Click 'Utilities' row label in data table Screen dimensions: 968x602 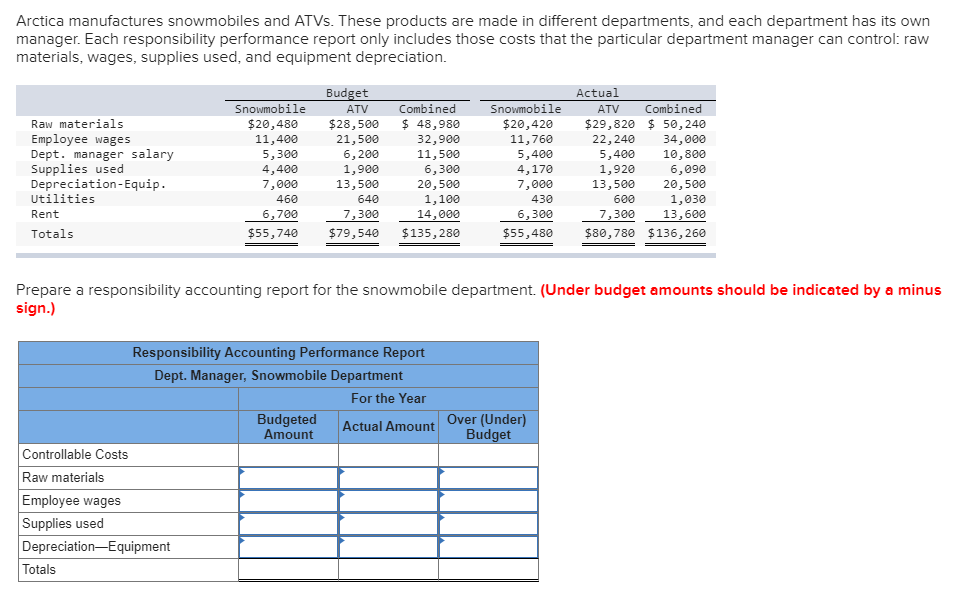click(x=63, y=199)
